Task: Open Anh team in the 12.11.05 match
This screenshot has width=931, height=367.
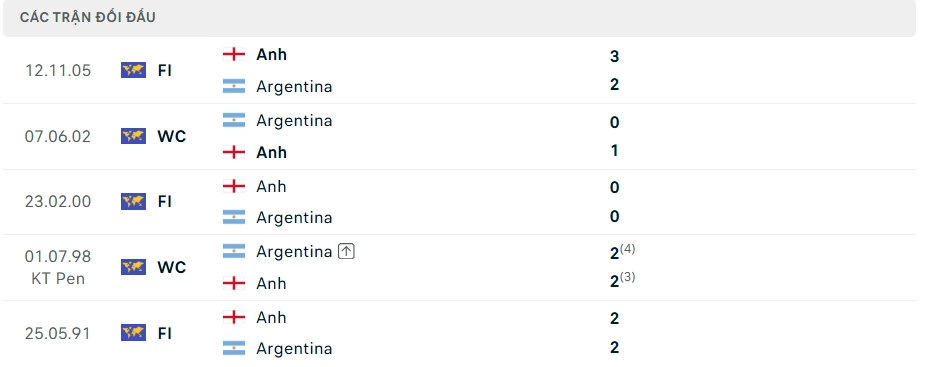Action: 271,55
